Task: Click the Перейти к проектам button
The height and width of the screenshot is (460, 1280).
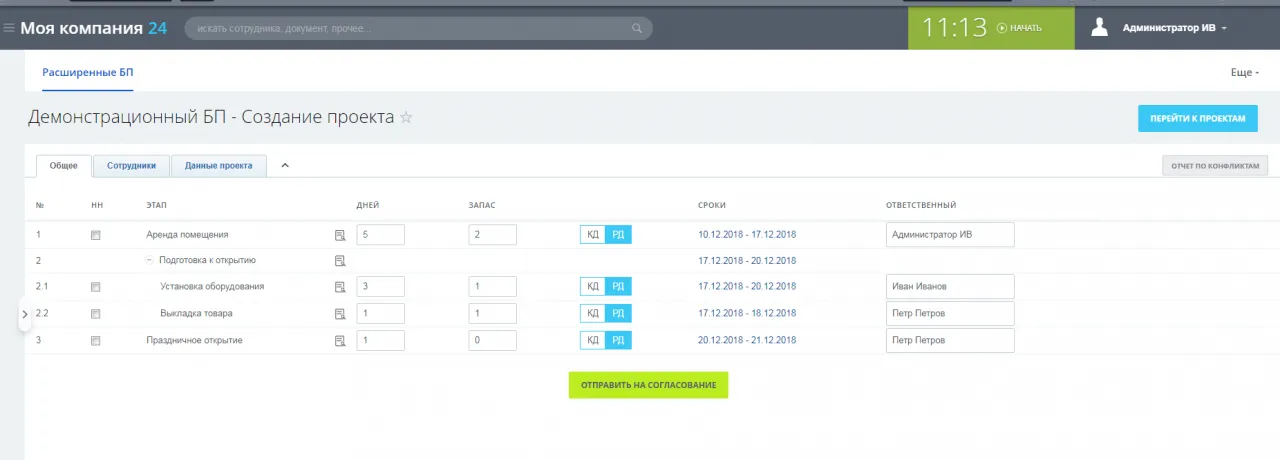Action: point(1197,118)
